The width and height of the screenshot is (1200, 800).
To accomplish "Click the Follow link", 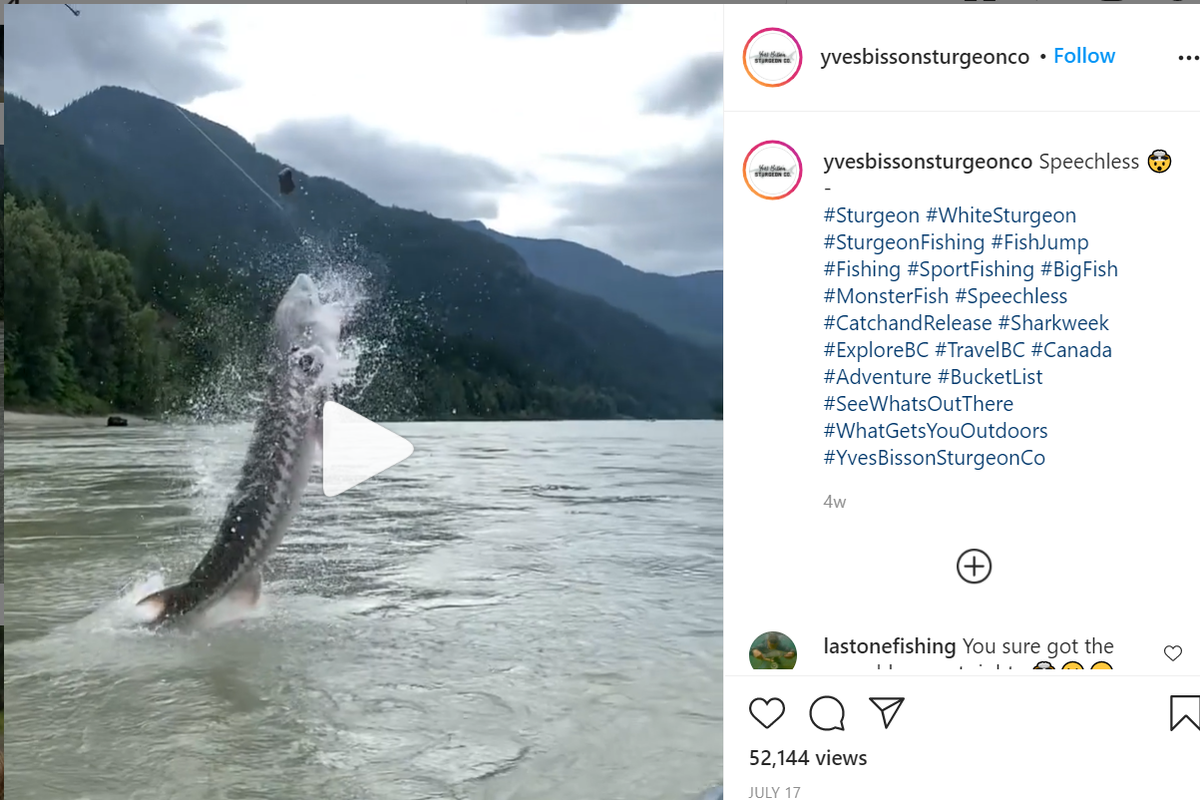I will point(1084,56).
